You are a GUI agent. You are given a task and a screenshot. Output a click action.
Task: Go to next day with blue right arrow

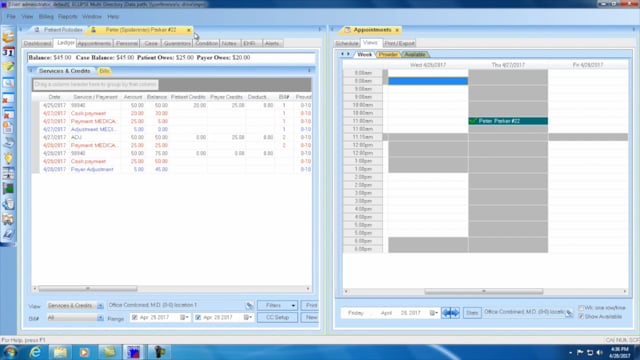(x=455, y=313)
